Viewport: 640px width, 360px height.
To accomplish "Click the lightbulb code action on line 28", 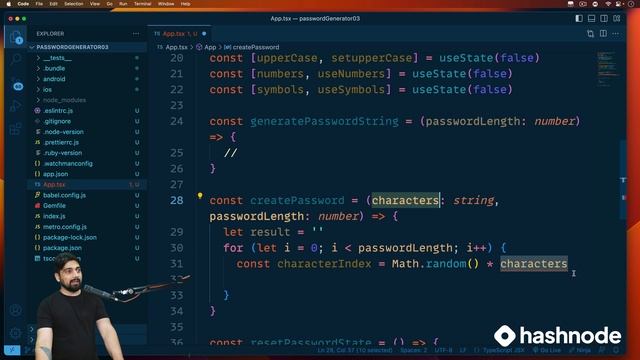I will click(200, 196).
